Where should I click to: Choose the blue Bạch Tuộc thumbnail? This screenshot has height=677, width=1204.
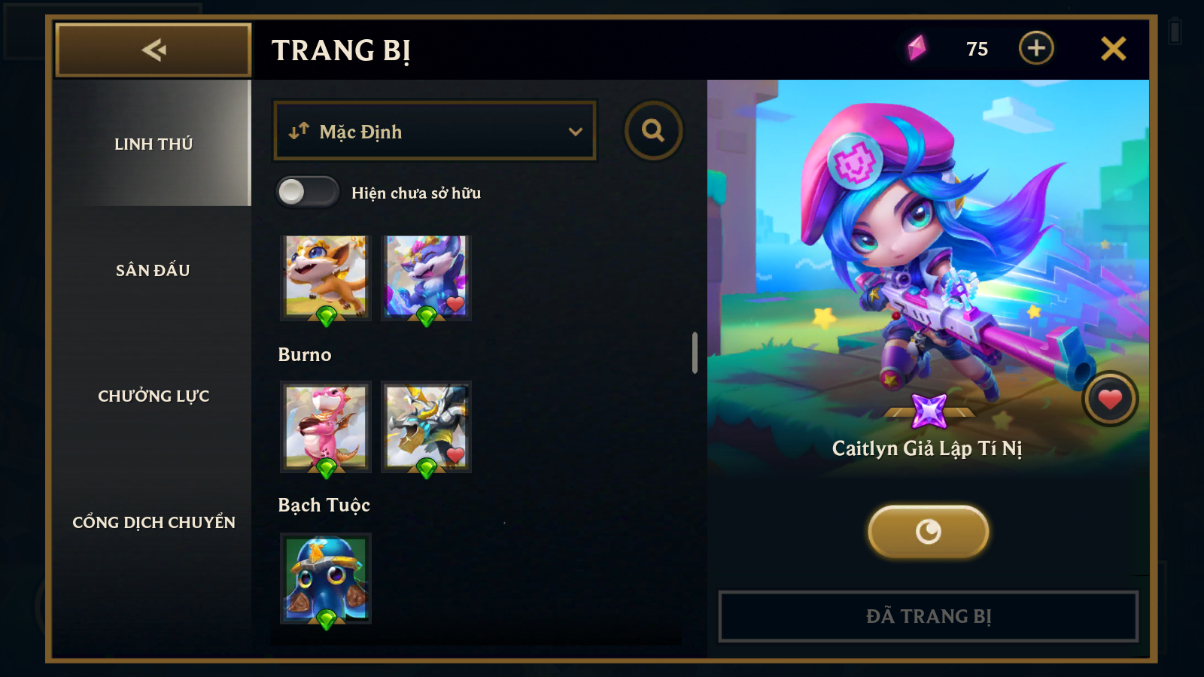pyautogui.click(x=326, y=579)
